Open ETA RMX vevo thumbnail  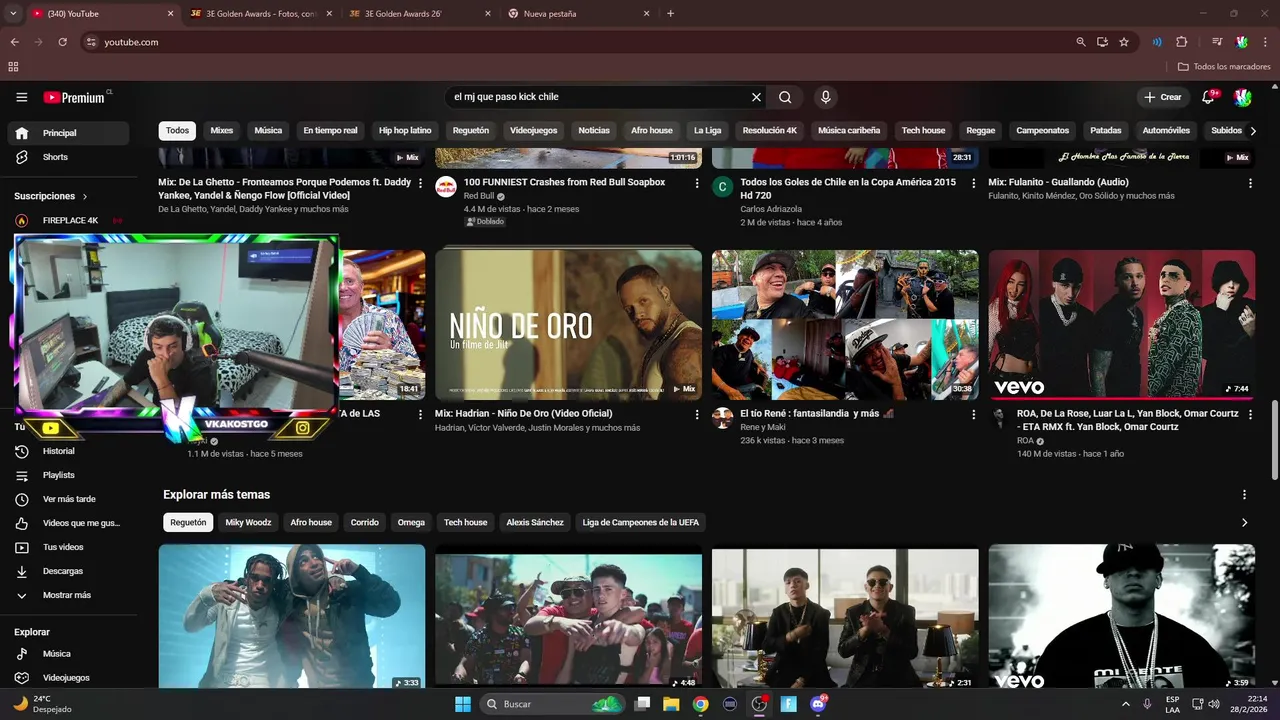coord(1122,325)
